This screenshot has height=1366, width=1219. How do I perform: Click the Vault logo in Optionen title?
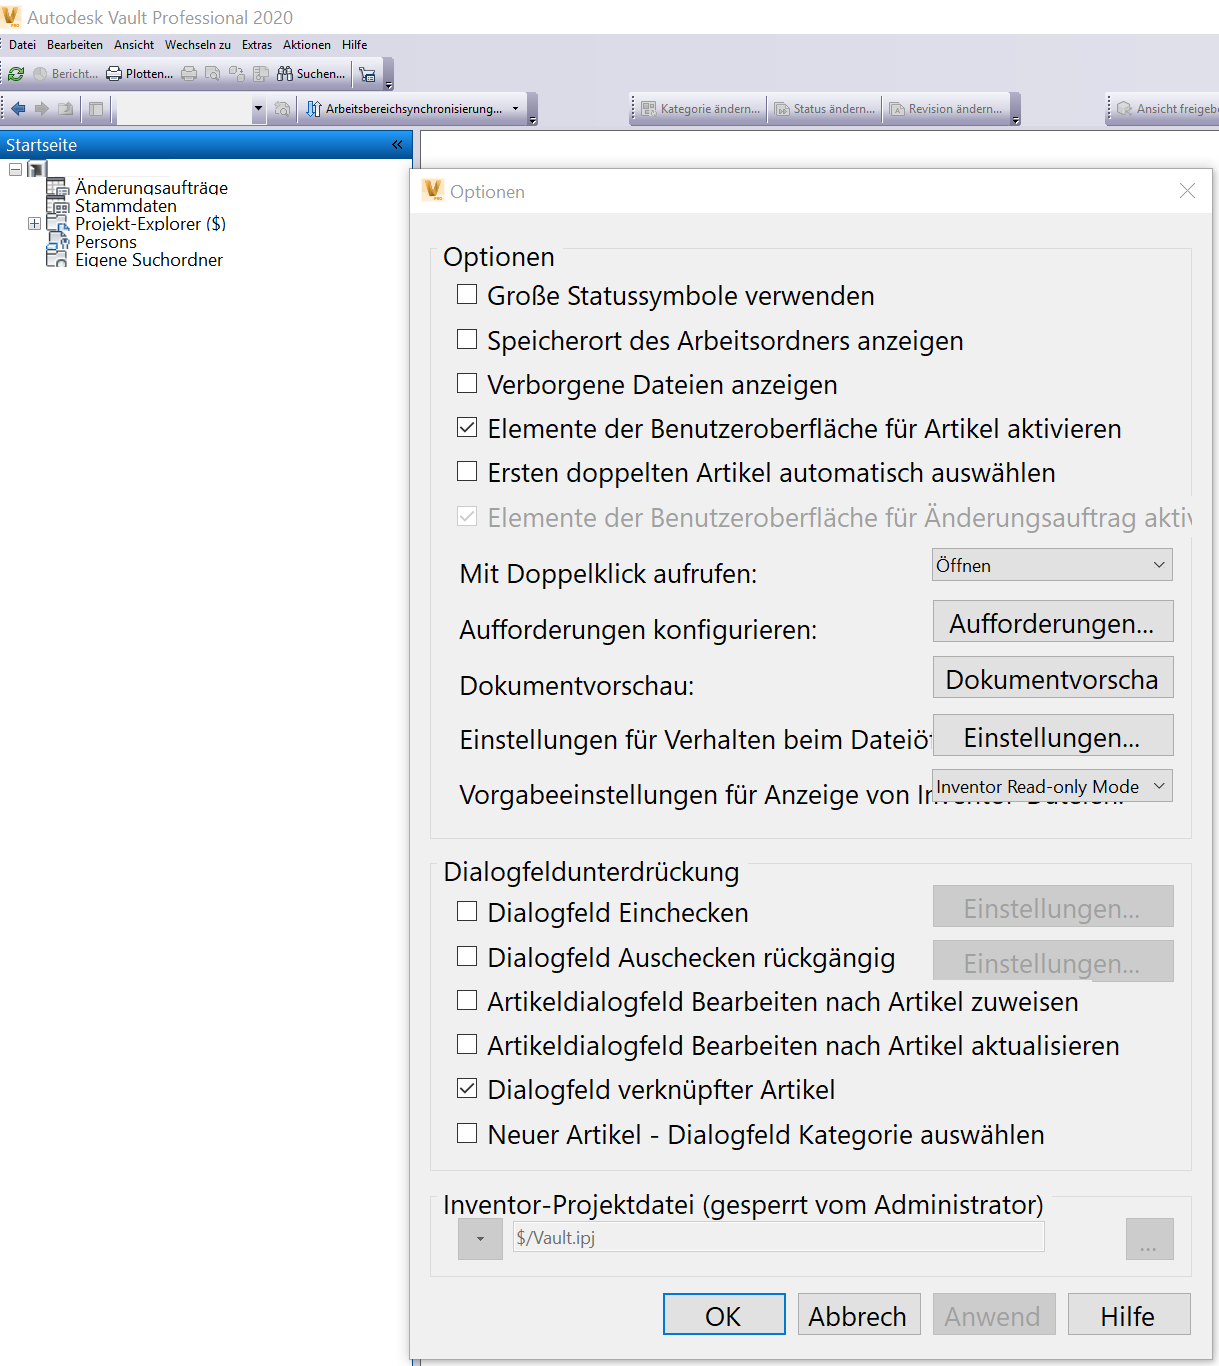click(432, 190)
